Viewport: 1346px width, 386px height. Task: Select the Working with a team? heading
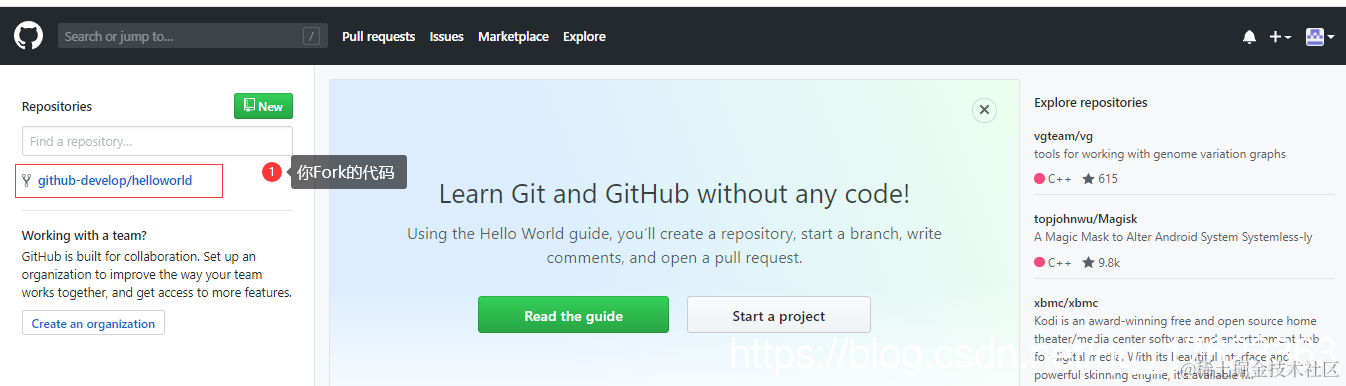click(x=84, y=236)
